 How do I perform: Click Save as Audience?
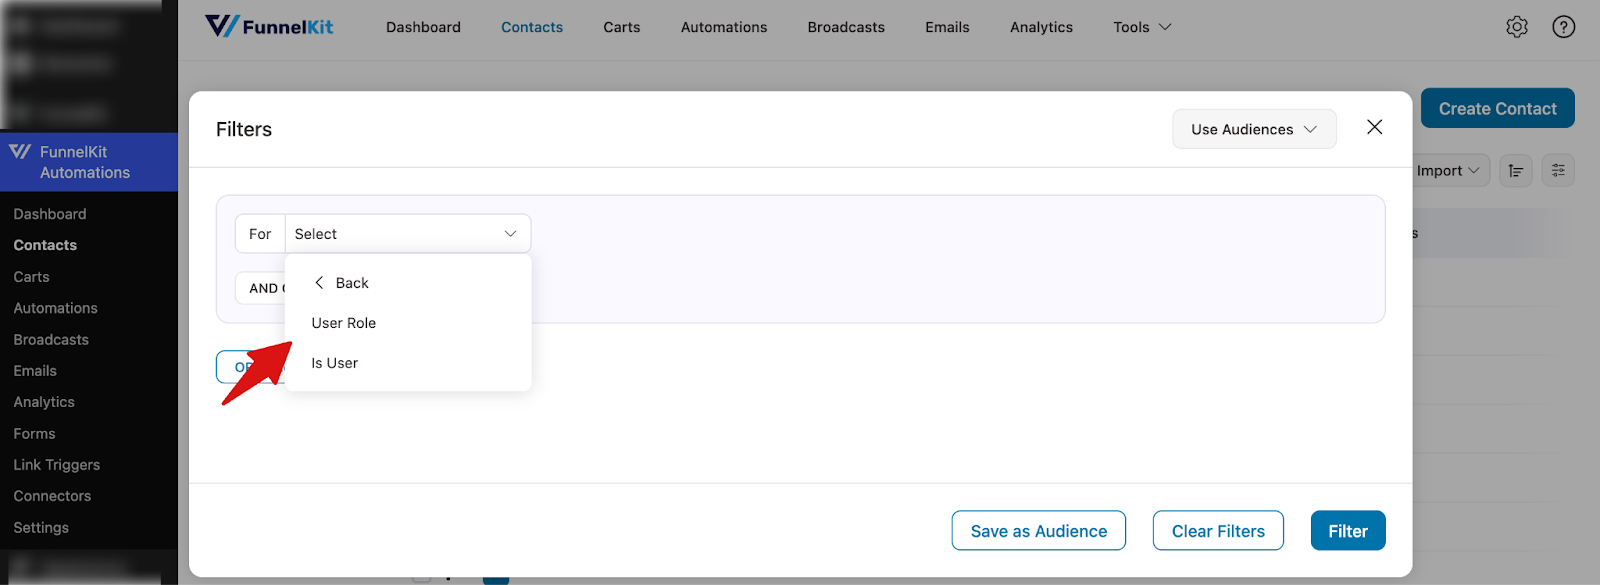tap(1038, 530)
